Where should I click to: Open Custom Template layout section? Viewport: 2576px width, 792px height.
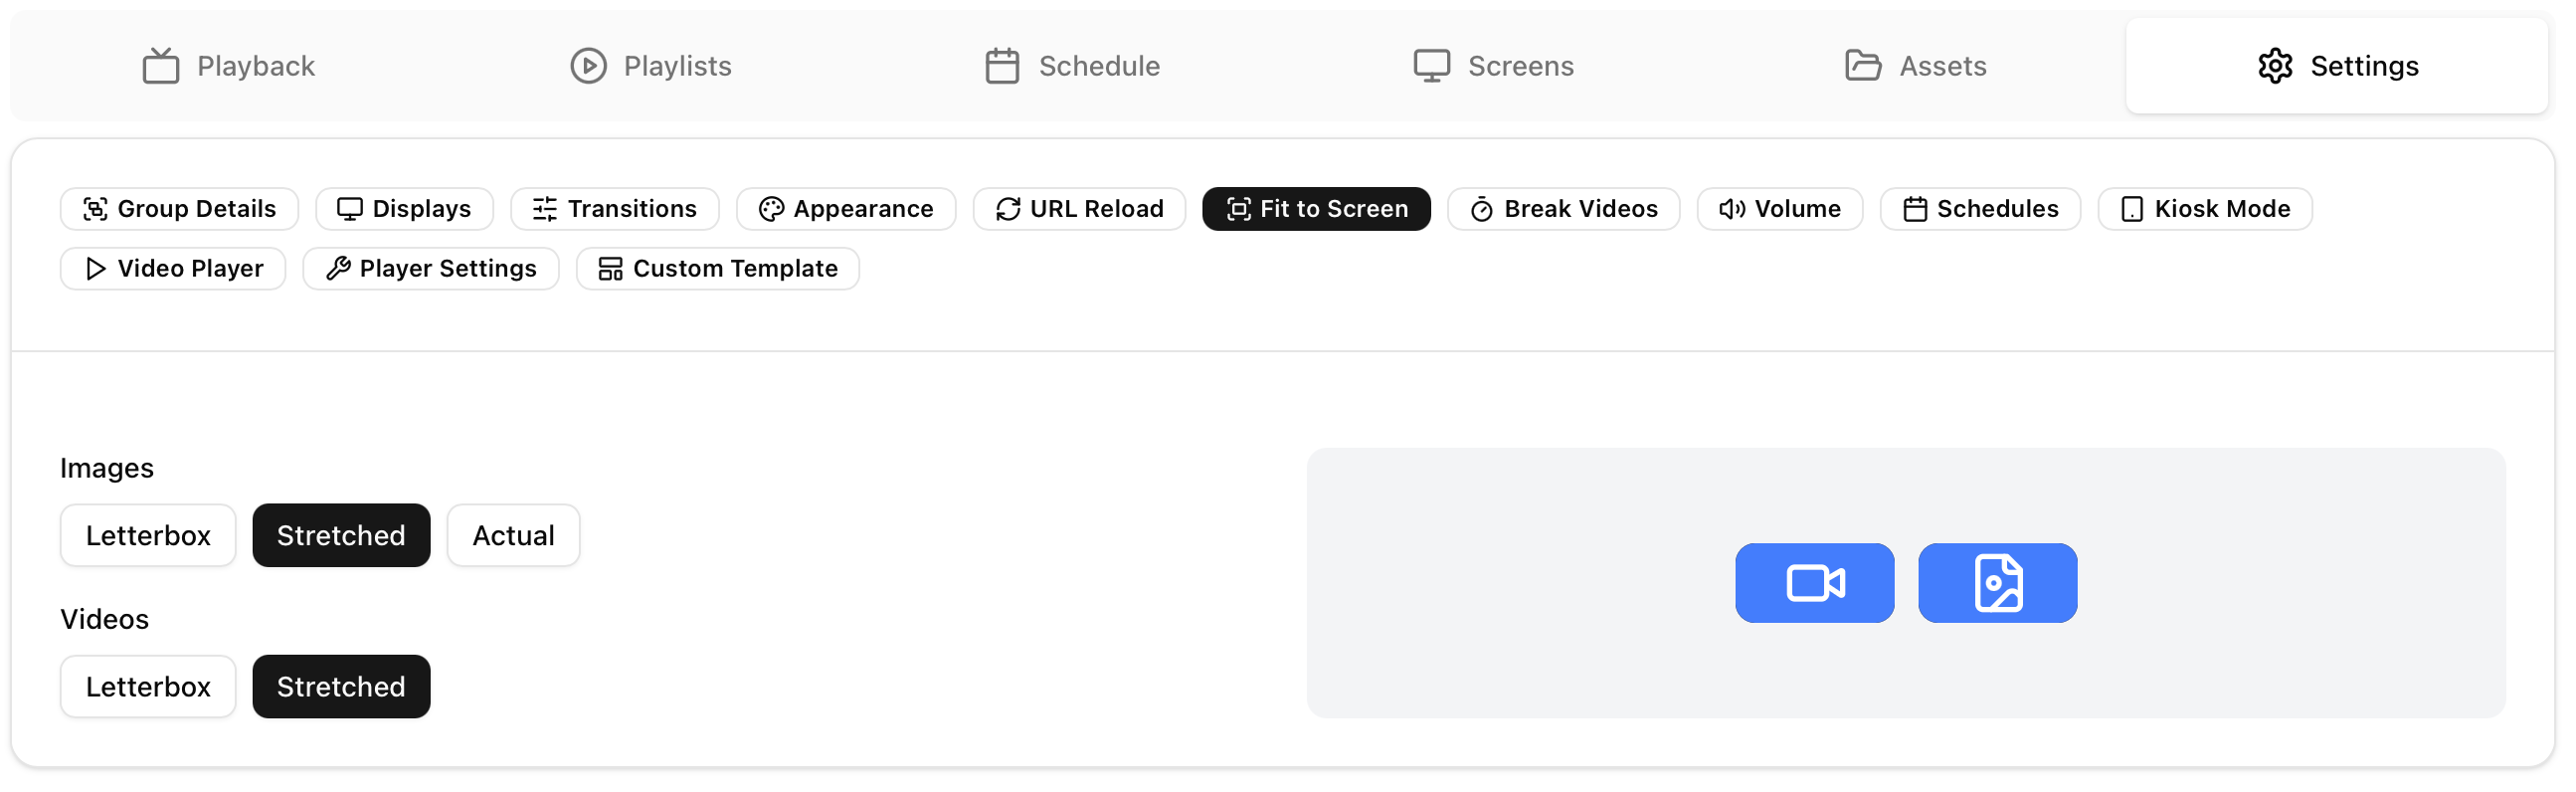[717, 269]
